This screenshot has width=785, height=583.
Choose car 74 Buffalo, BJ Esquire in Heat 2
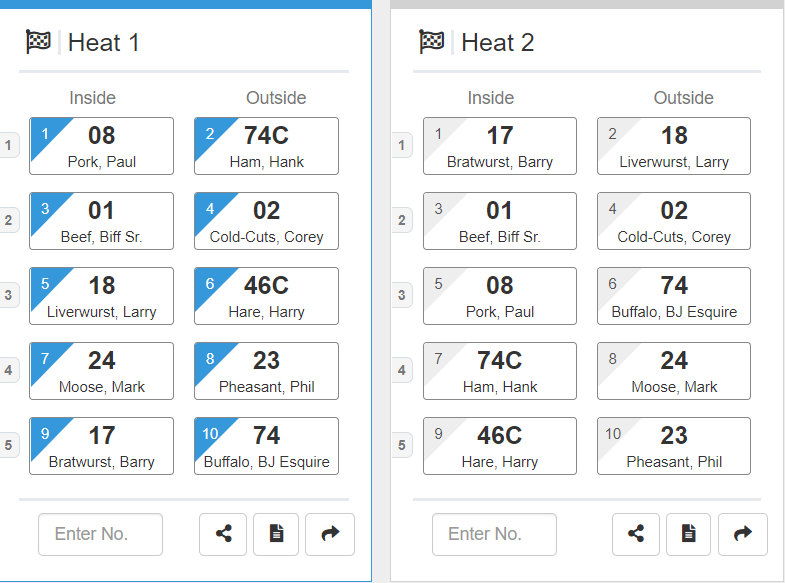pyautogui.click(x=674, y=296)
